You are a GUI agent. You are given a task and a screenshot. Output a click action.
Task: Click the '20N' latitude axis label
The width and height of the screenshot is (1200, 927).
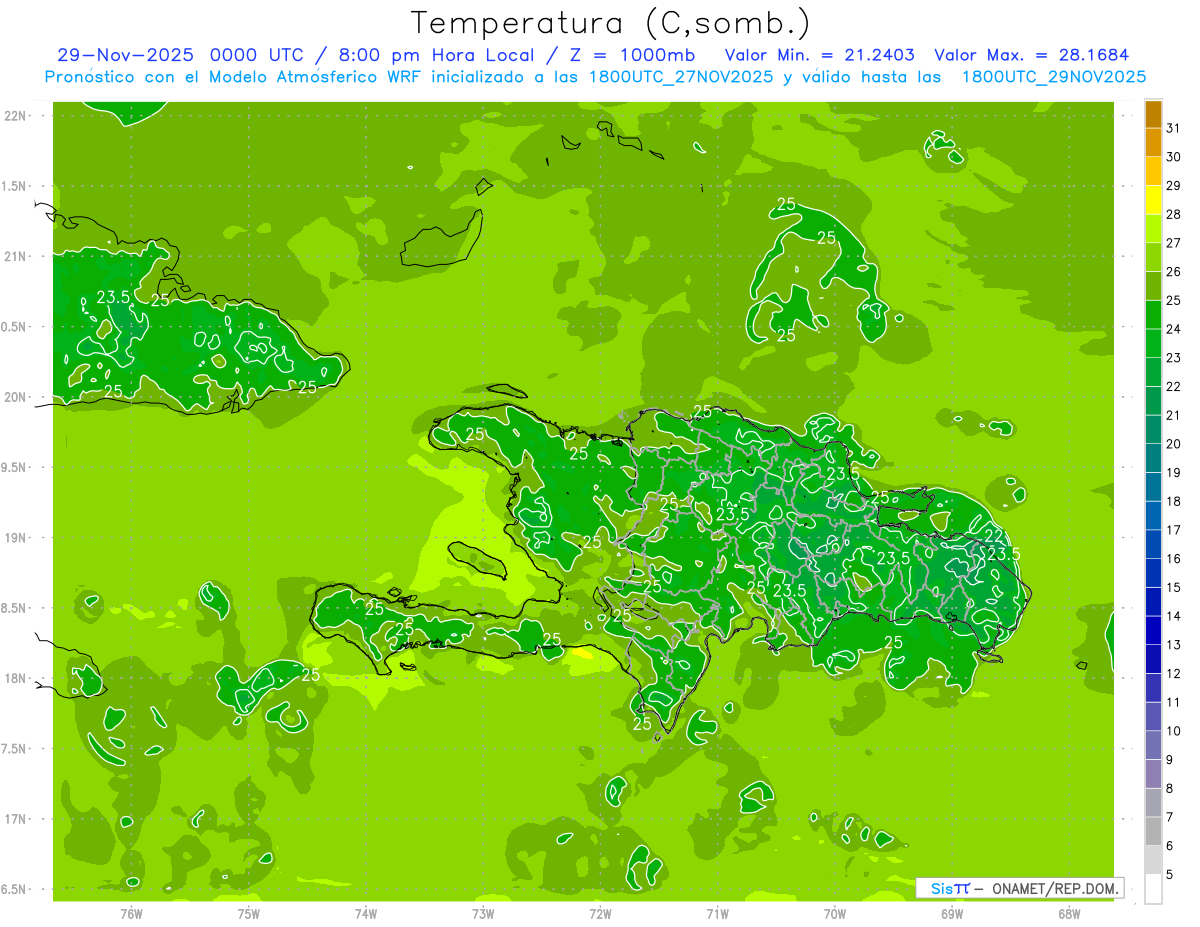tap(16, 397)
